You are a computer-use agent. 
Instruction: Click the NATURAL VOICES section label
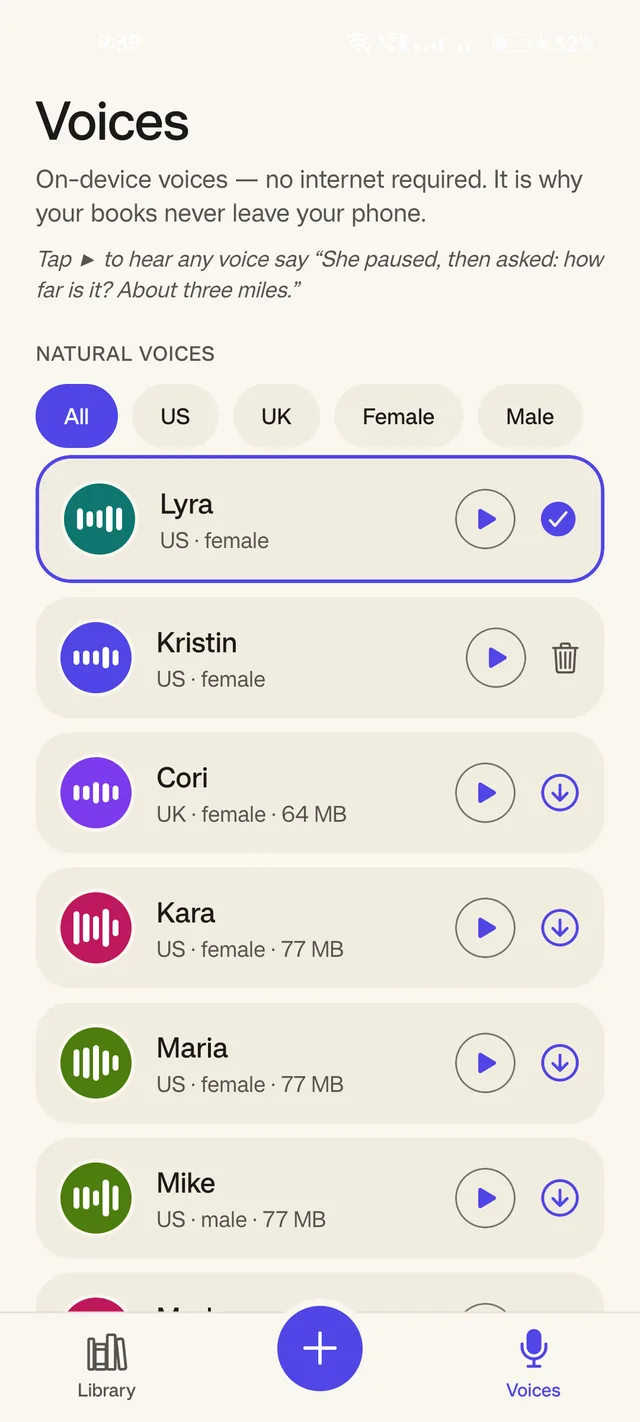click(x=125, y=354)
